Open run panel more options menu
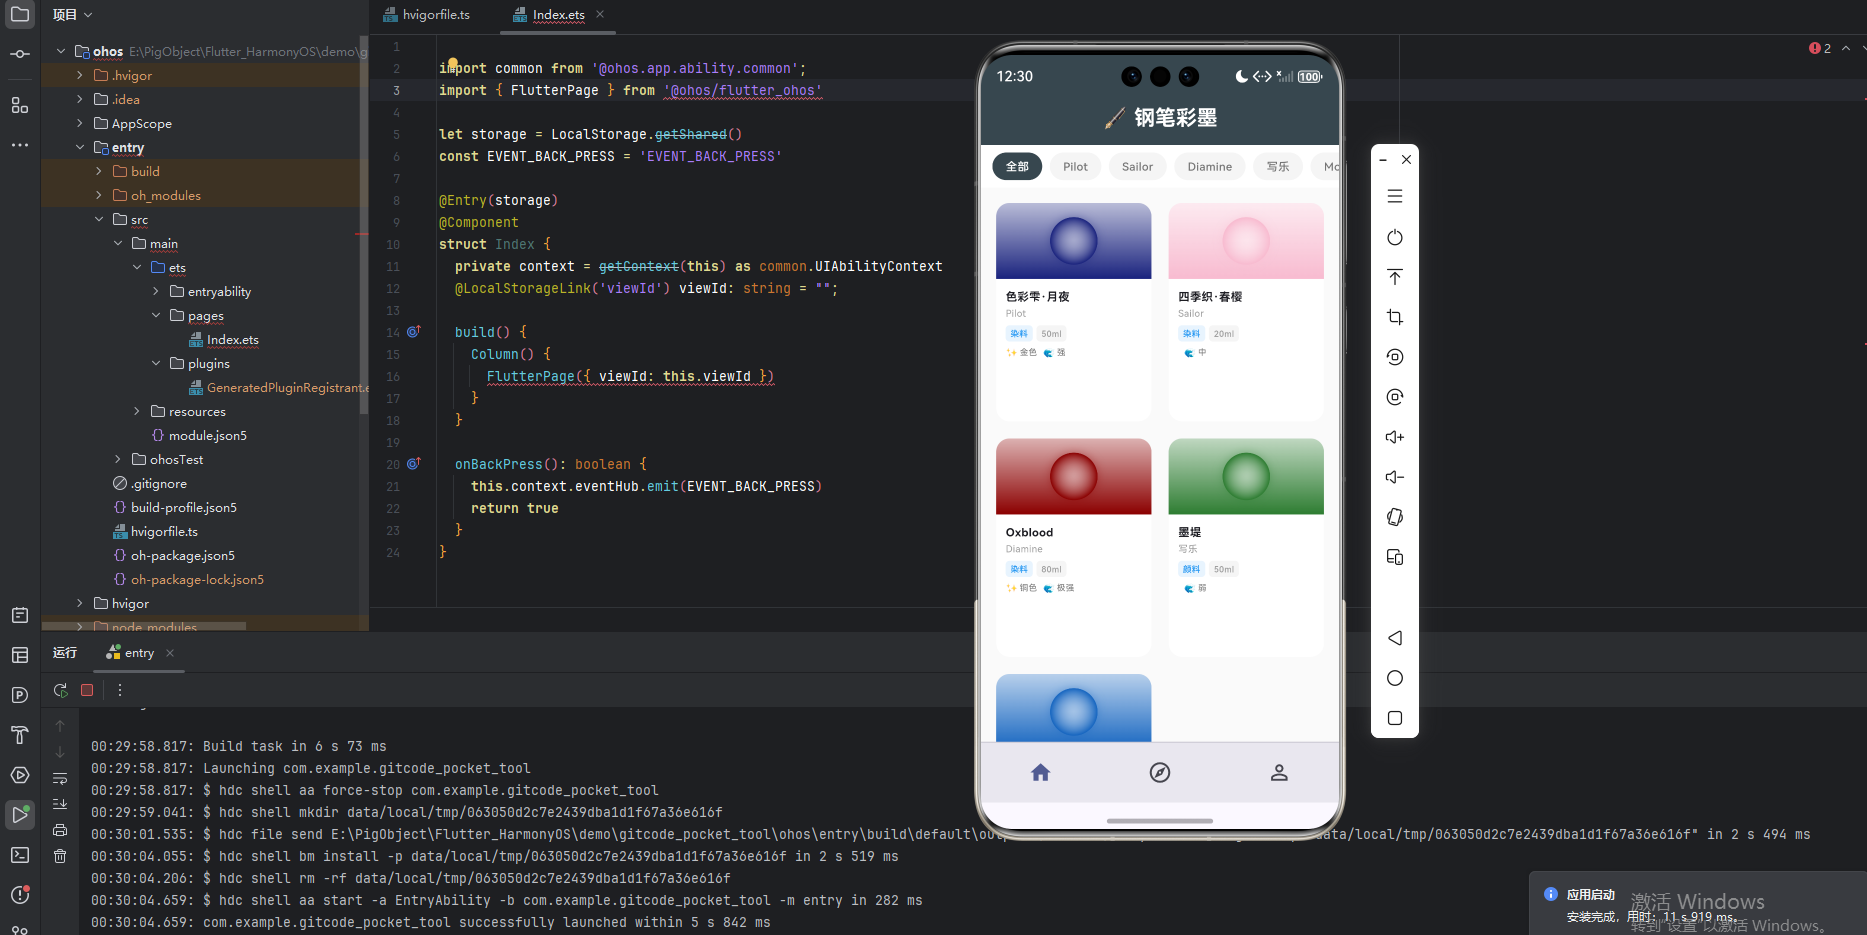 pos(120,690)
